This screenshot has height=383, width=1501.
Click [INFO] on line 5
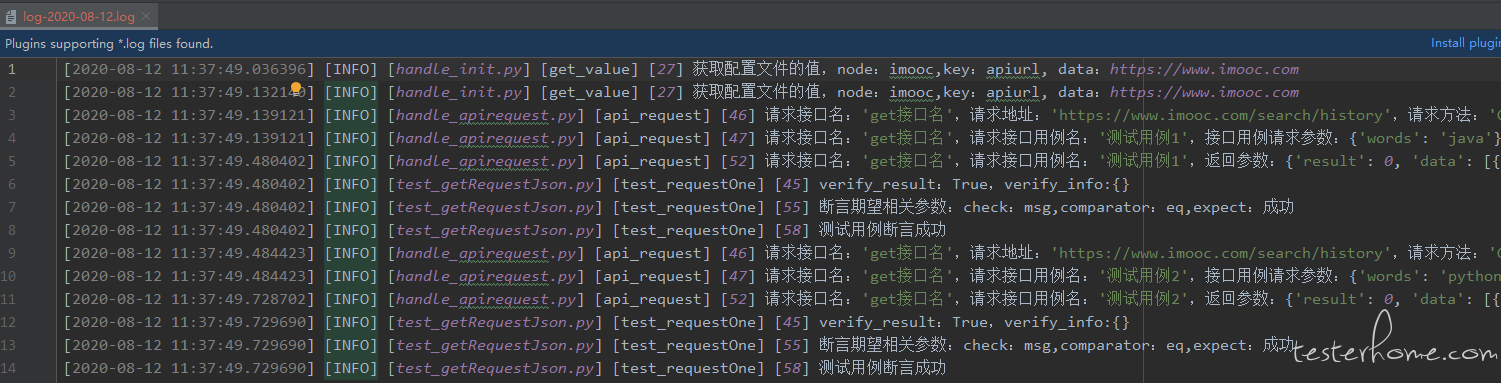tap(350, 161)
